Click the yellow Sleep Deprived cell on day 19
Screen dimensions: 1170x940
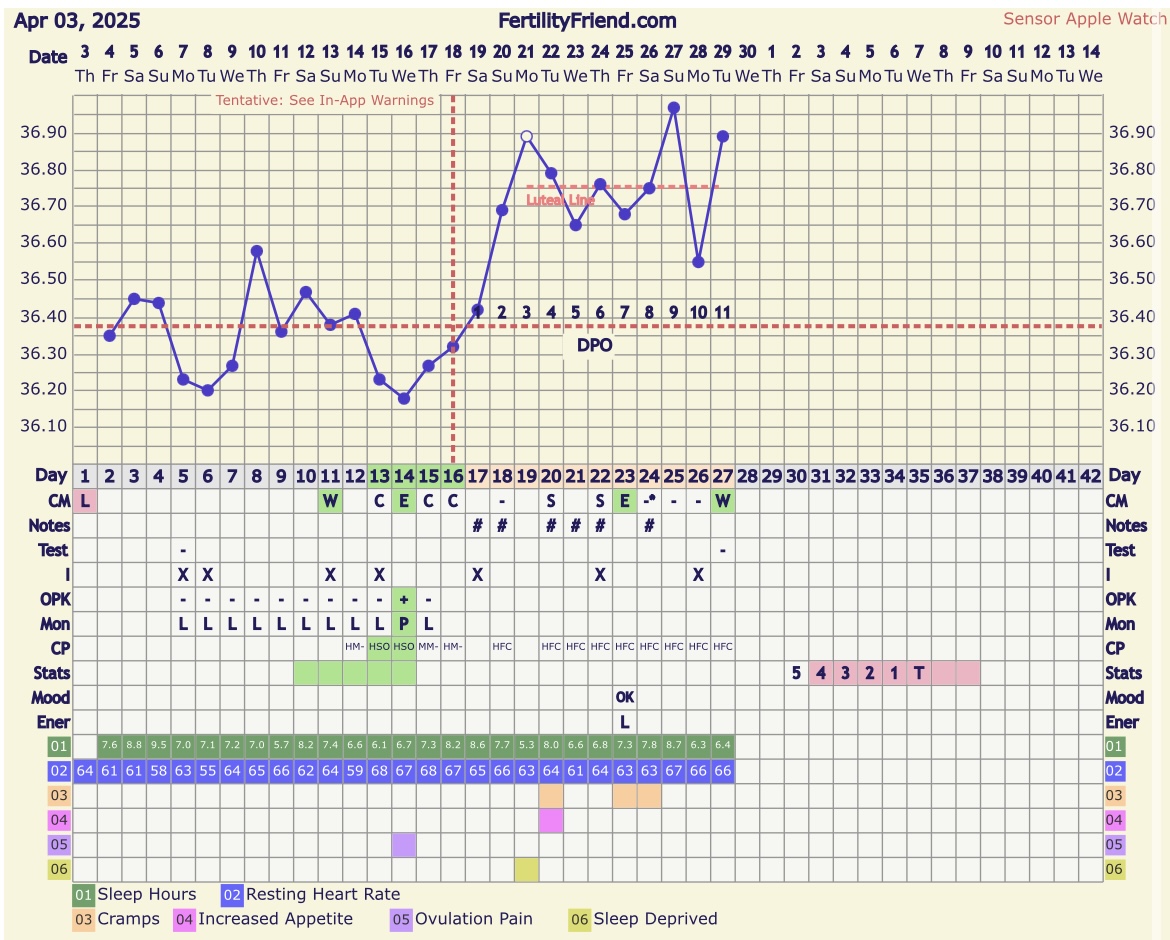tap(526, 869)
